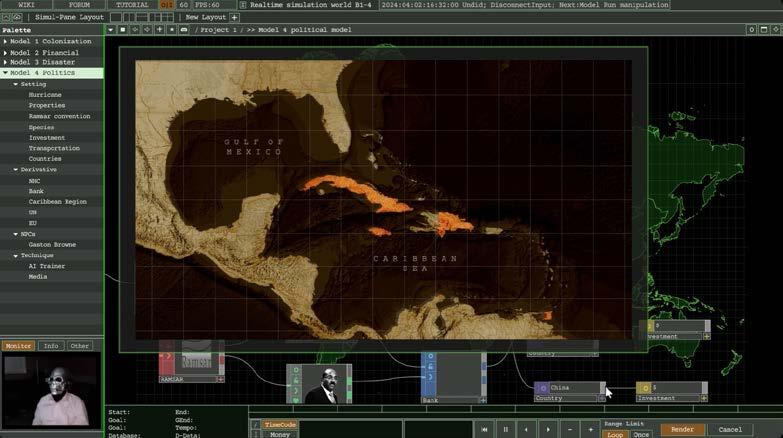Toggle the lock flag on Bank node
Viewport: 783px width, 438px height.
coord(430,367)
